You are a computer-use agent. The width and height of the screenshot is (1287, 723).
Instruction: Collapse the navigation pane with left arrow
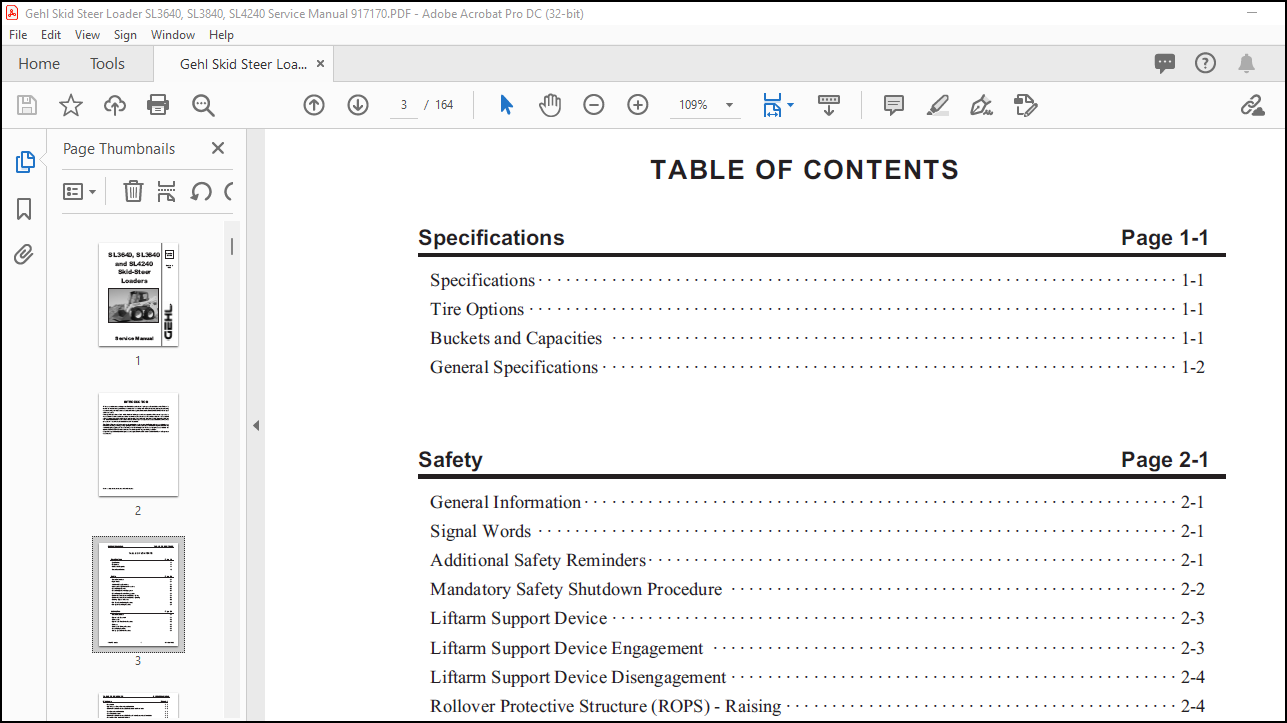pyautogui.click(x=256, y=425)
